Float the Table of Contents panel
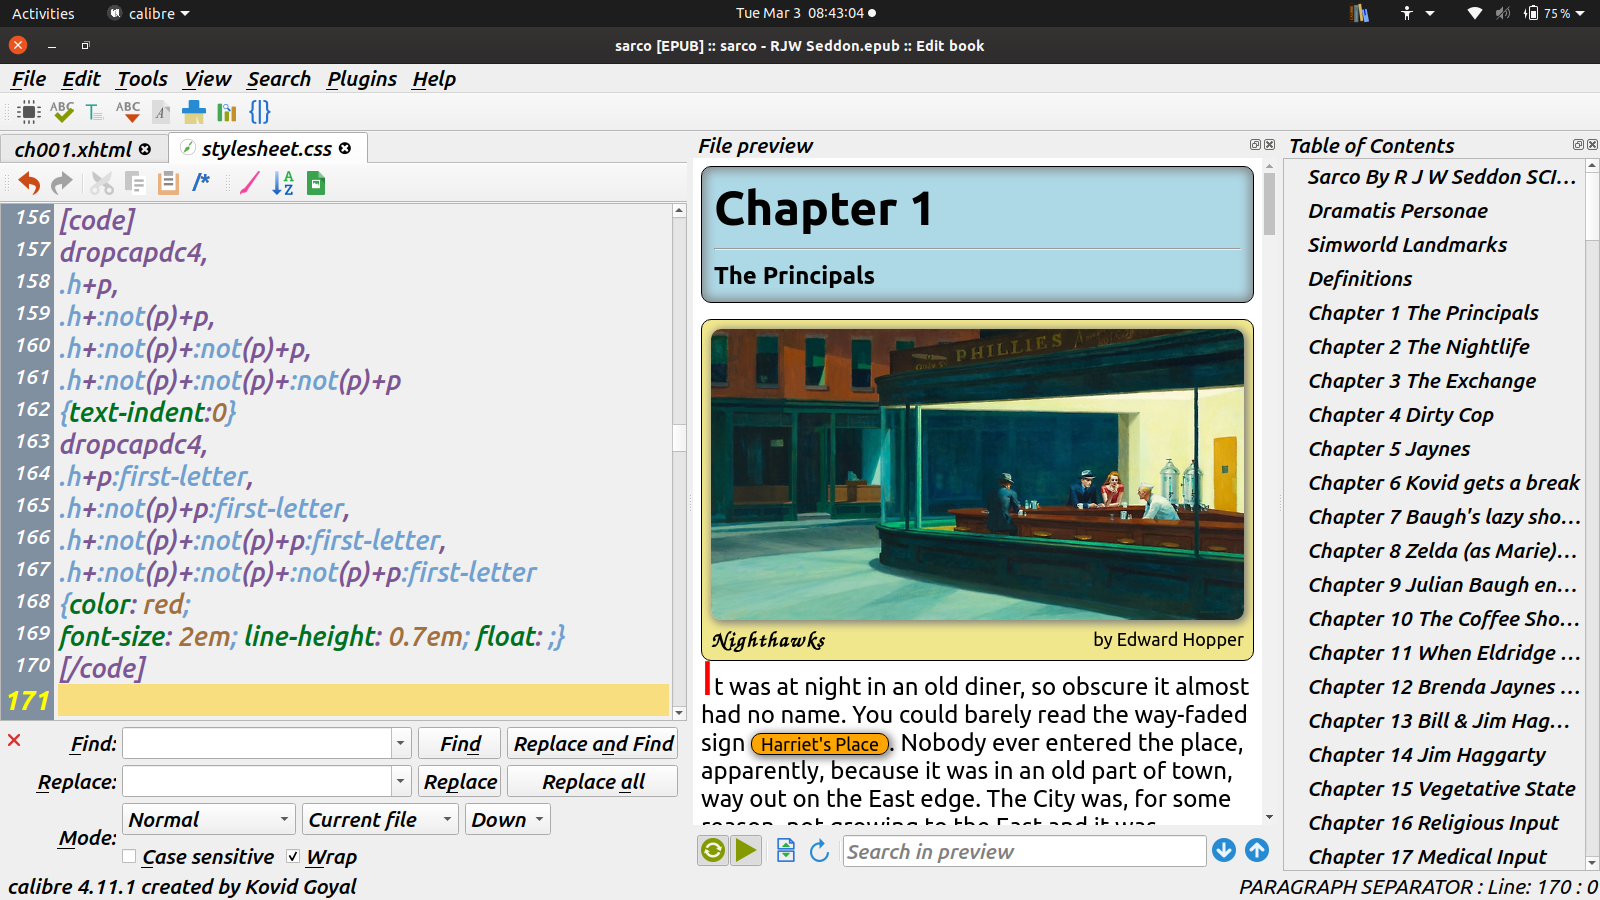 coord(1578,145)
